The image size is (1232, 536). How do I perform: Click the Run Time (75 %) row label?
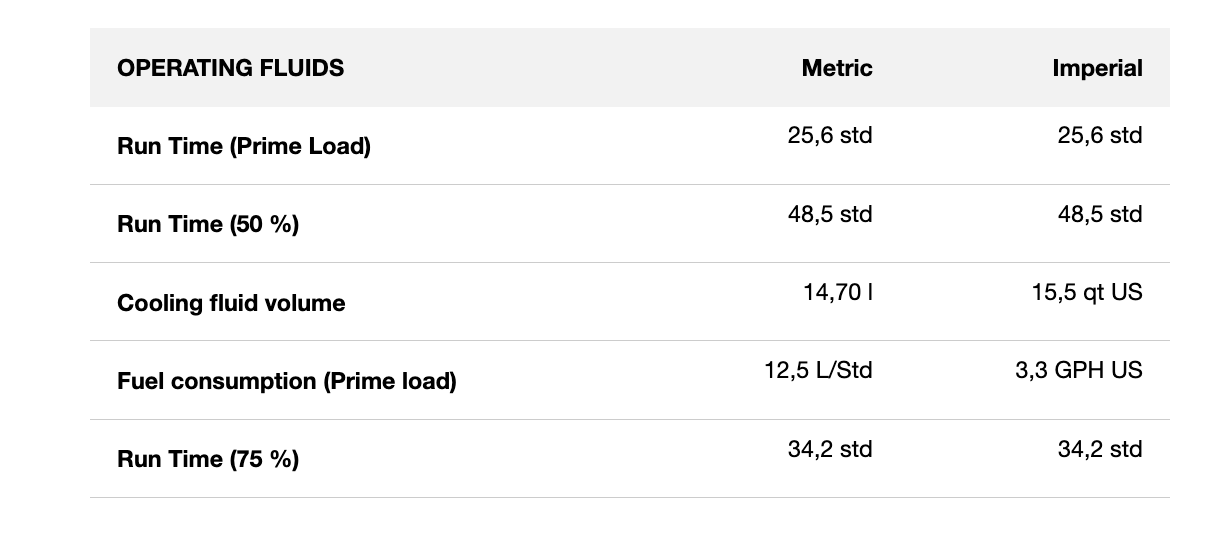(x=207, y=459)
